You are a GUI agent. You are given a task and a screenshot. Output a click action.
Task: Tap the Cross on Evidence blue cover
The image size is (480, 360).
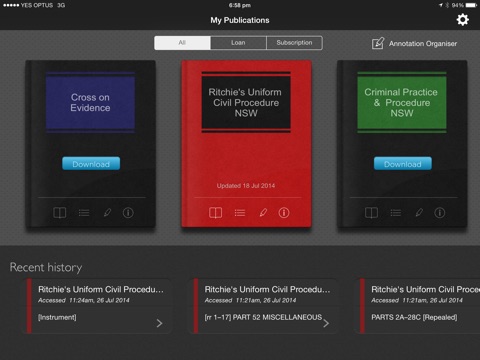(90, 102)
